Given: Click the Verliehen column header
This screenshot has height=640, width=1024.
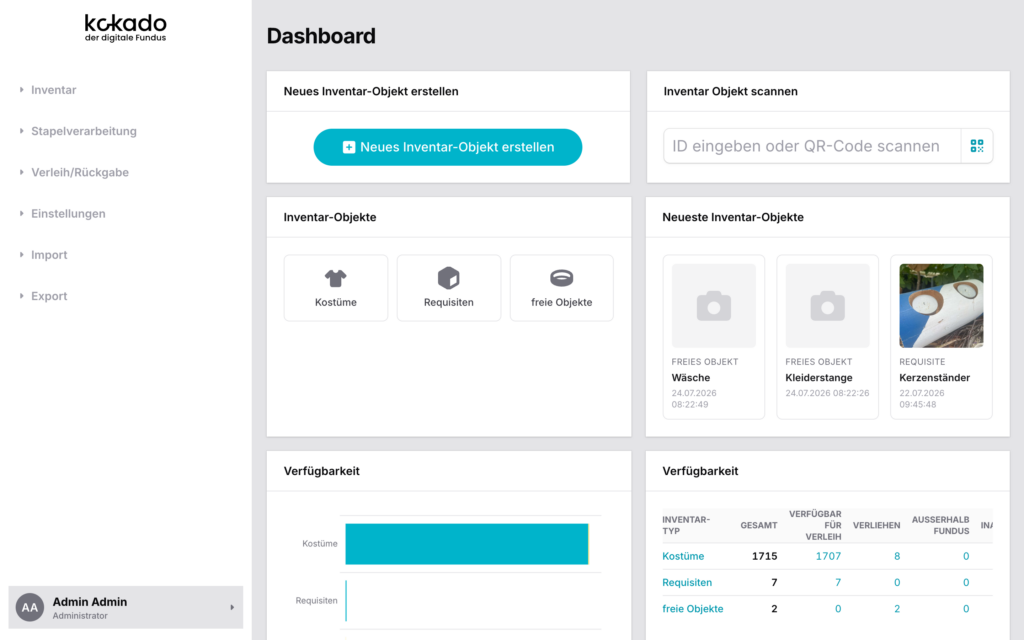Looking at the screenshot, I should tap(876, 525).
